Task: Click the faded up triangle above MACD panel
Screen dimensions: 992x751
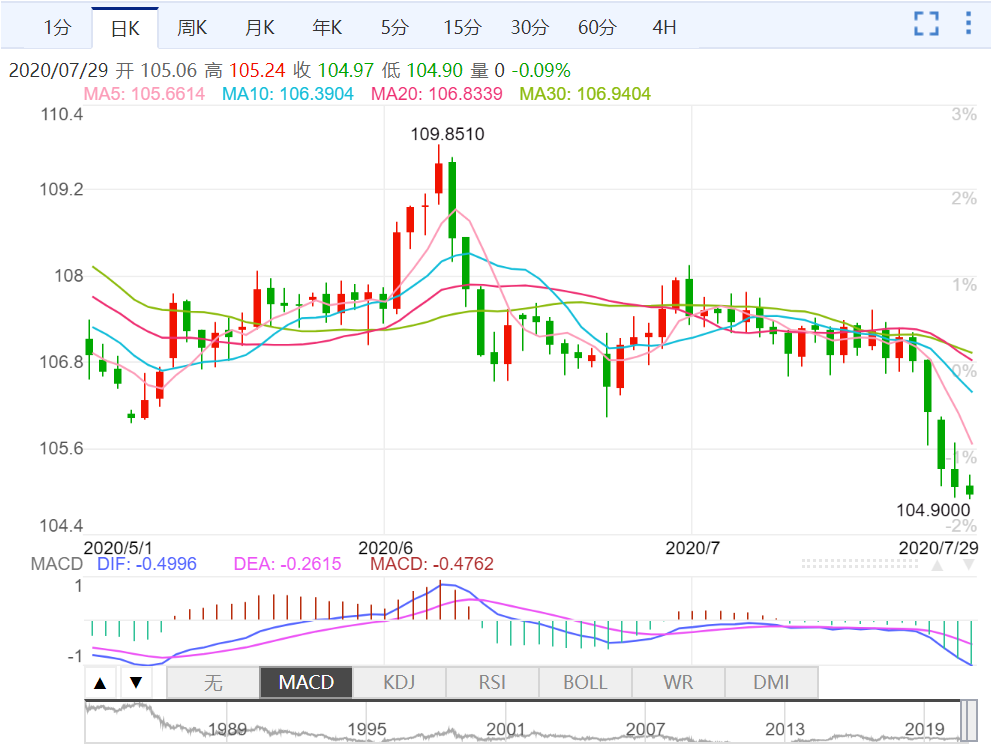Action: (937, 565)
